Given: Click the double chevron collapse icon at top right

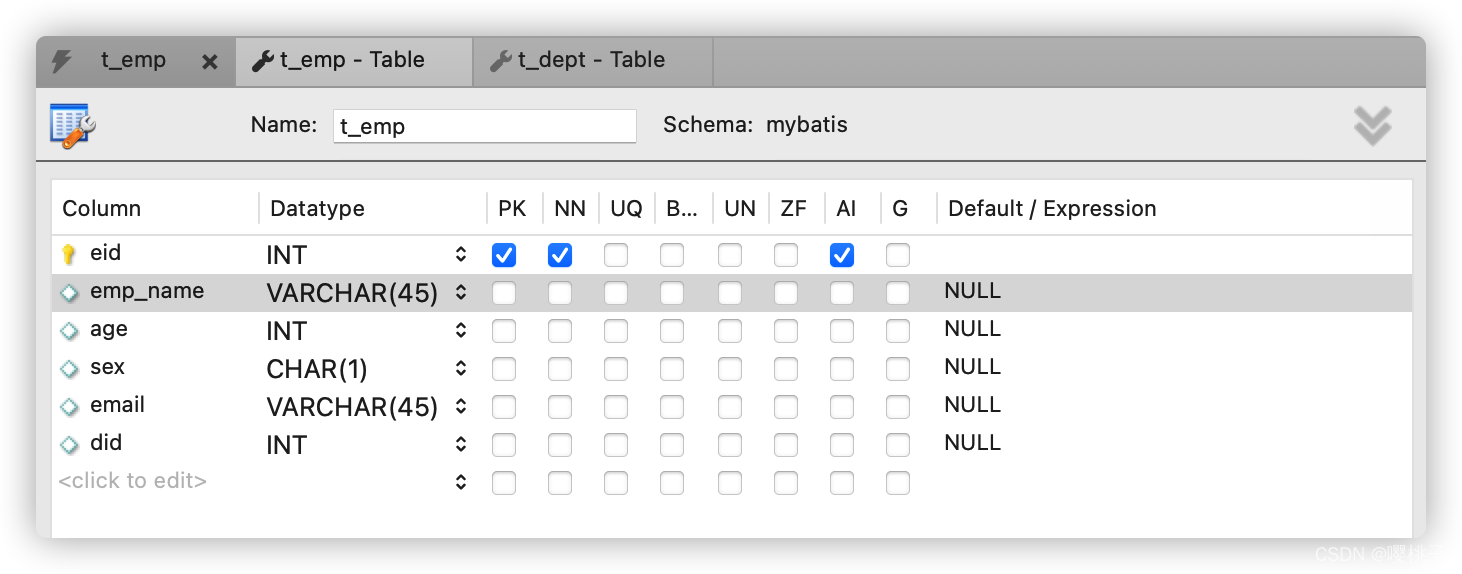Looking at the screenshot, I should coord(1372,126).
